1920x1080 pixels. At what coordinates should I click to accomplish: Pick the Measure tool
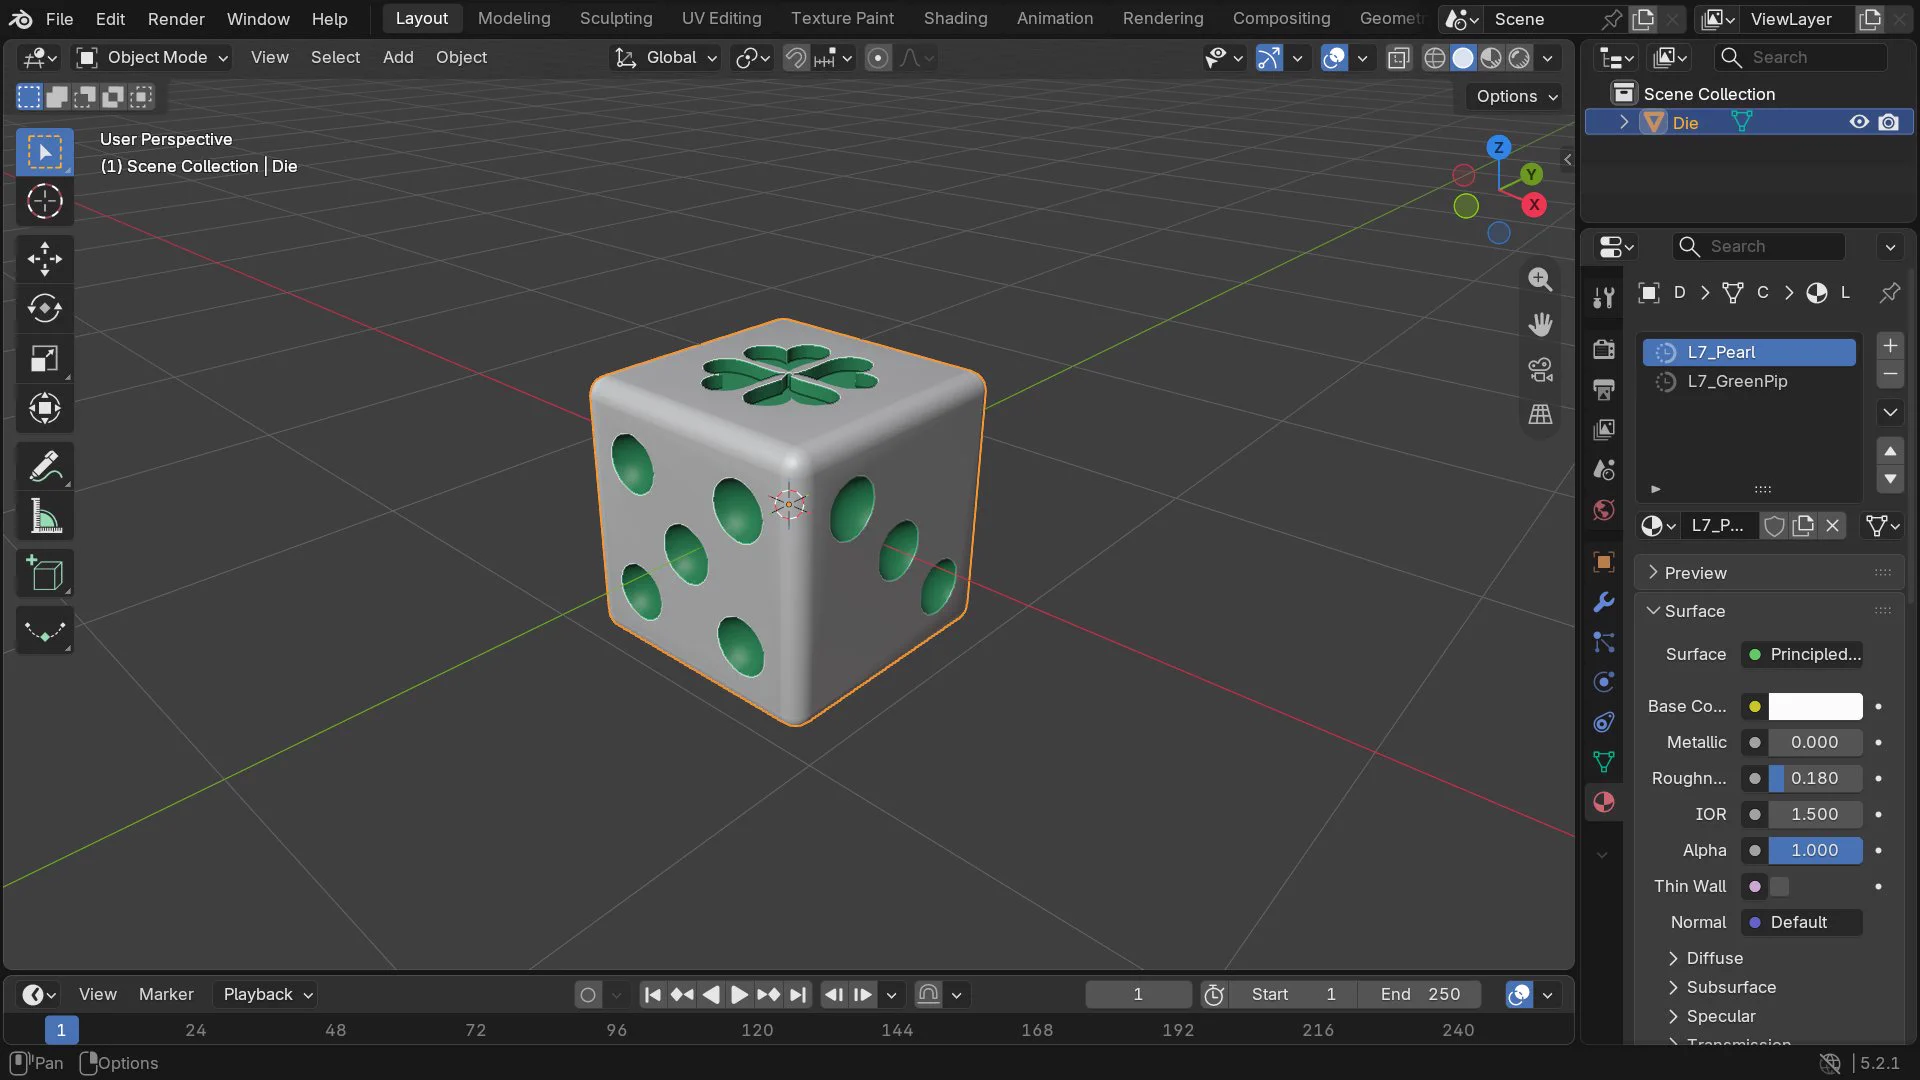coord(44,516)
